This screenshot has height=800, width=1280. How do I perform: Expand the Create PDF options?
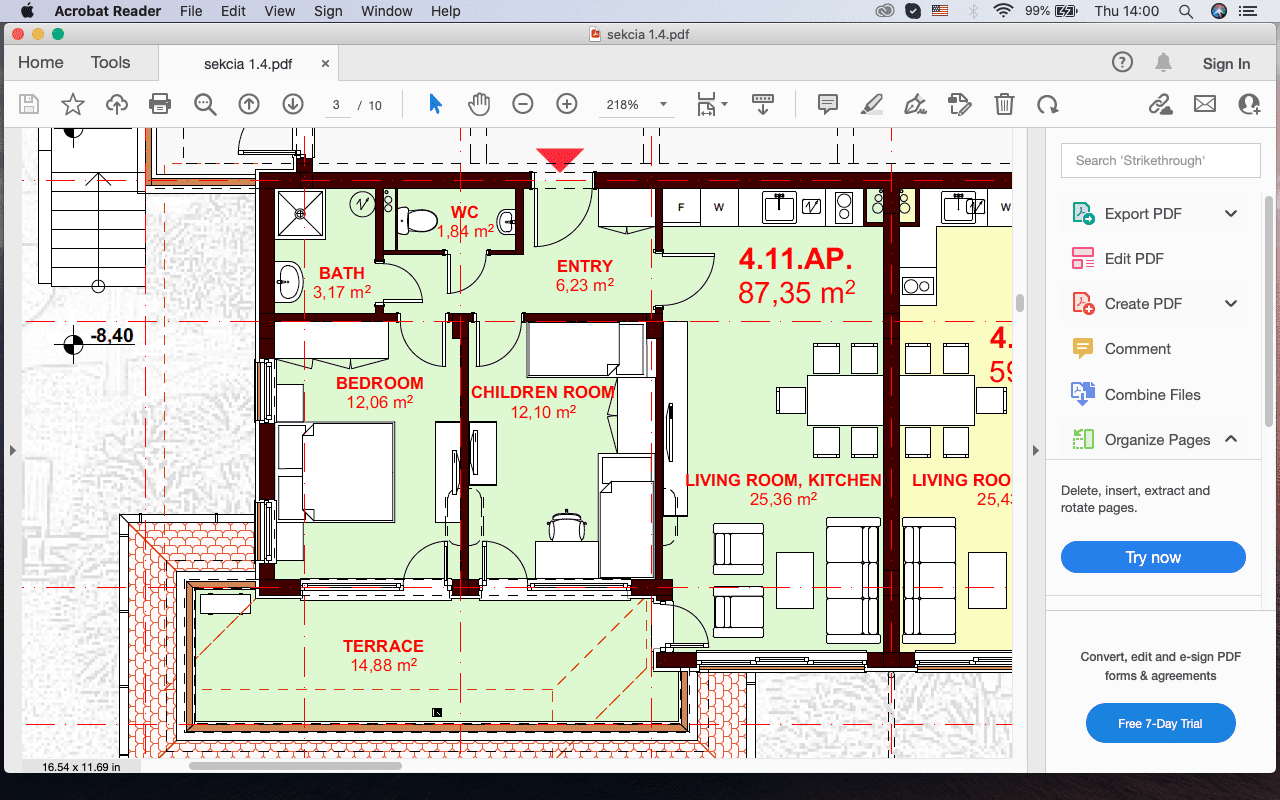[x=1231, y=303]
